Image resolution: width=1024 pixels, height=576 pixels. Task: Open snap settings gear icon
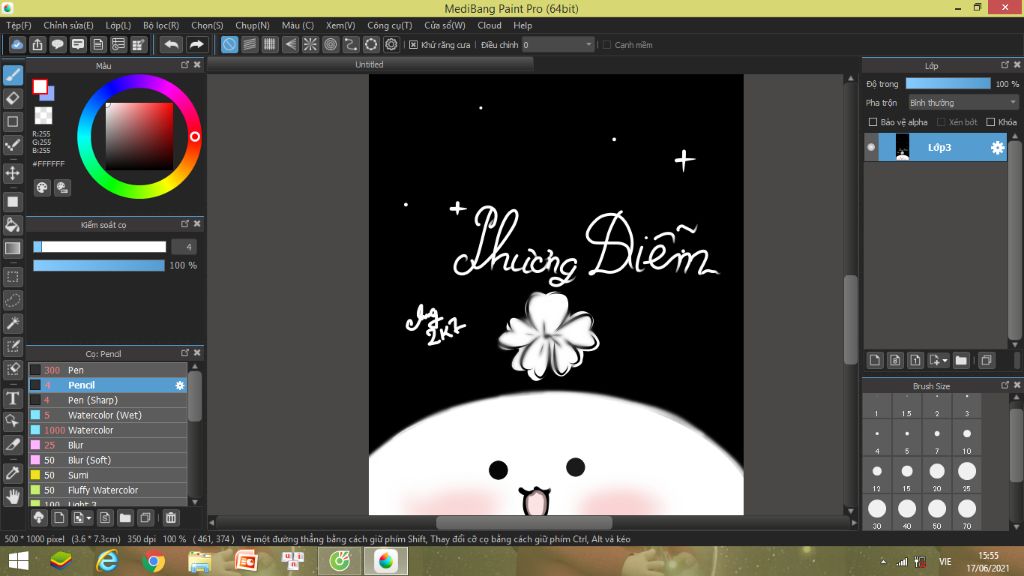(391, 44)
